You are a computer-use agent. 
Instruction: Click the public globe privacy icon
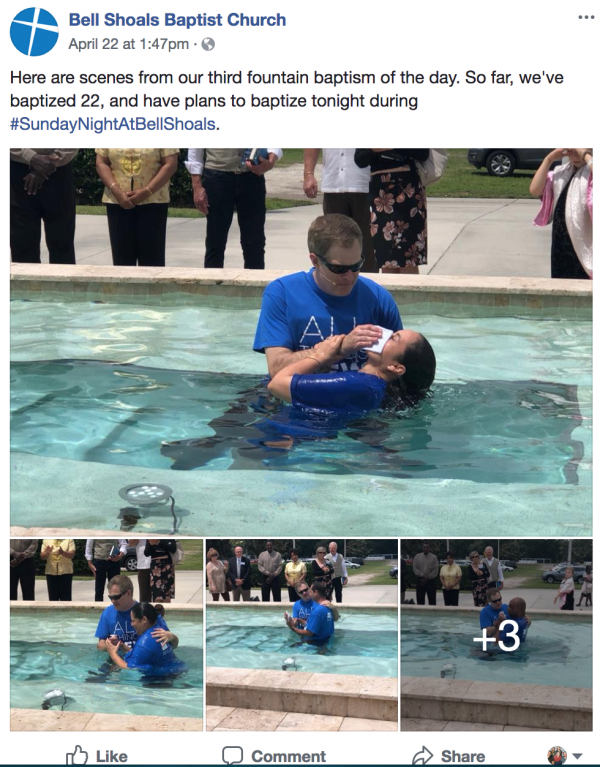click(208, 45)
